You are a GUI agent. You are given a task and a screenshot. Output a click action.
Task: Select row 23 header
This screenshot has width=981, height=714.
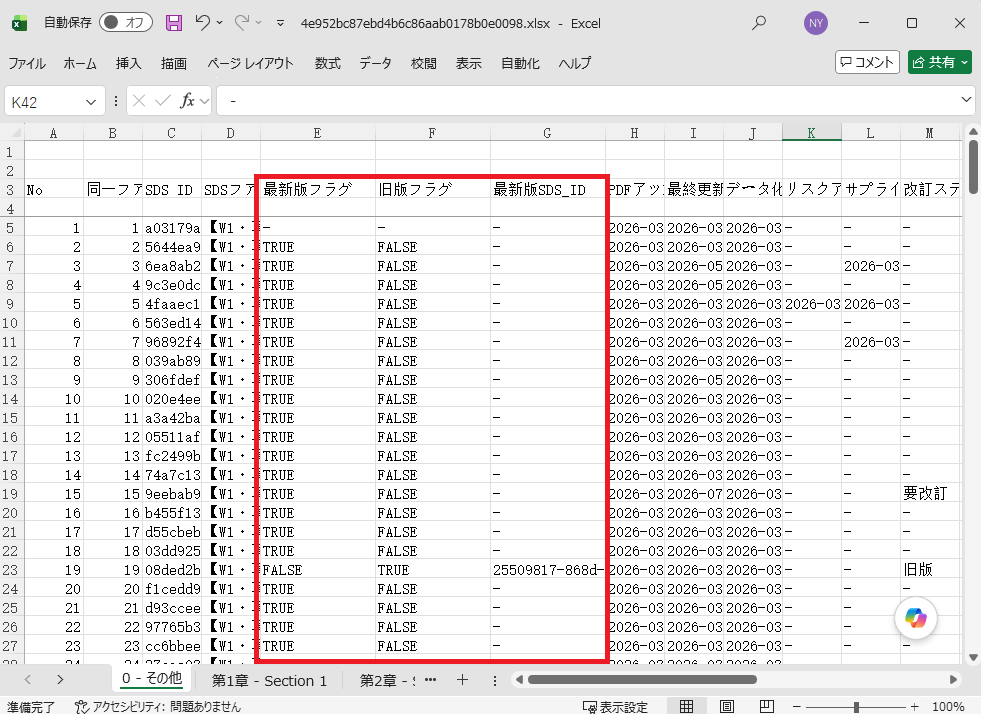coord(11,570)
